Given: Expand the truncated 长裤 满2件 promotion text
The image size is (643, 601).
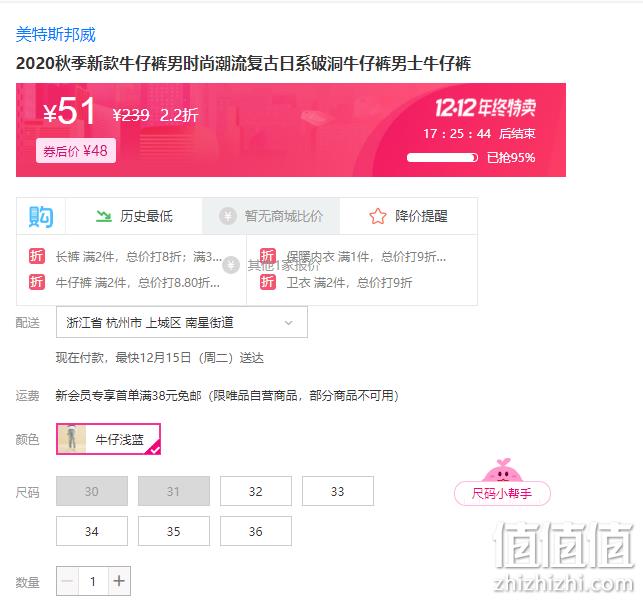Looking at the screenshot, I should [x=139, y=257].
